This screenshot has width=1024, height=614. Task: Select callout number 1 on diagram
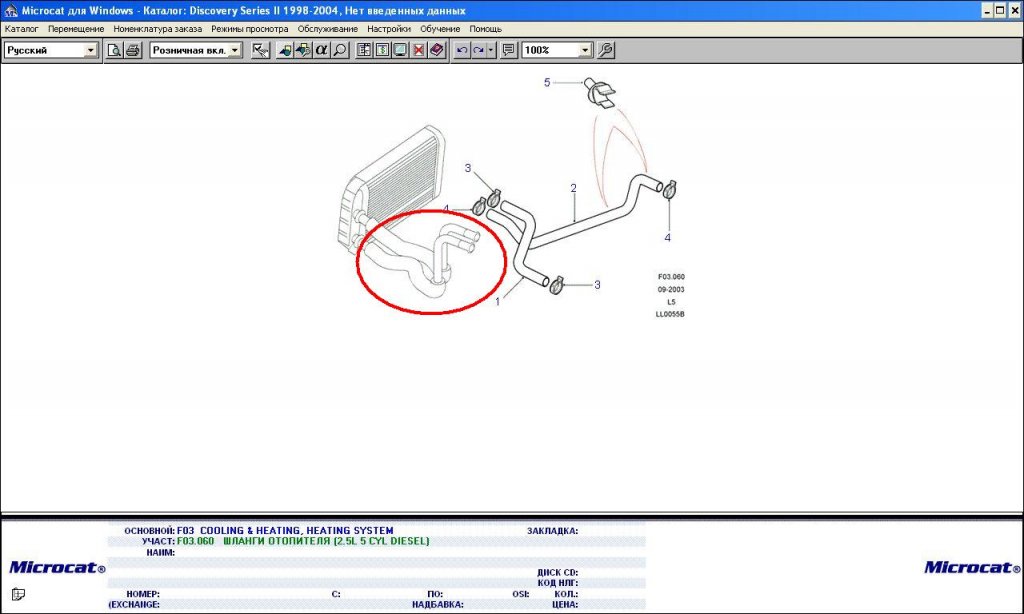(x=498, y=302)
